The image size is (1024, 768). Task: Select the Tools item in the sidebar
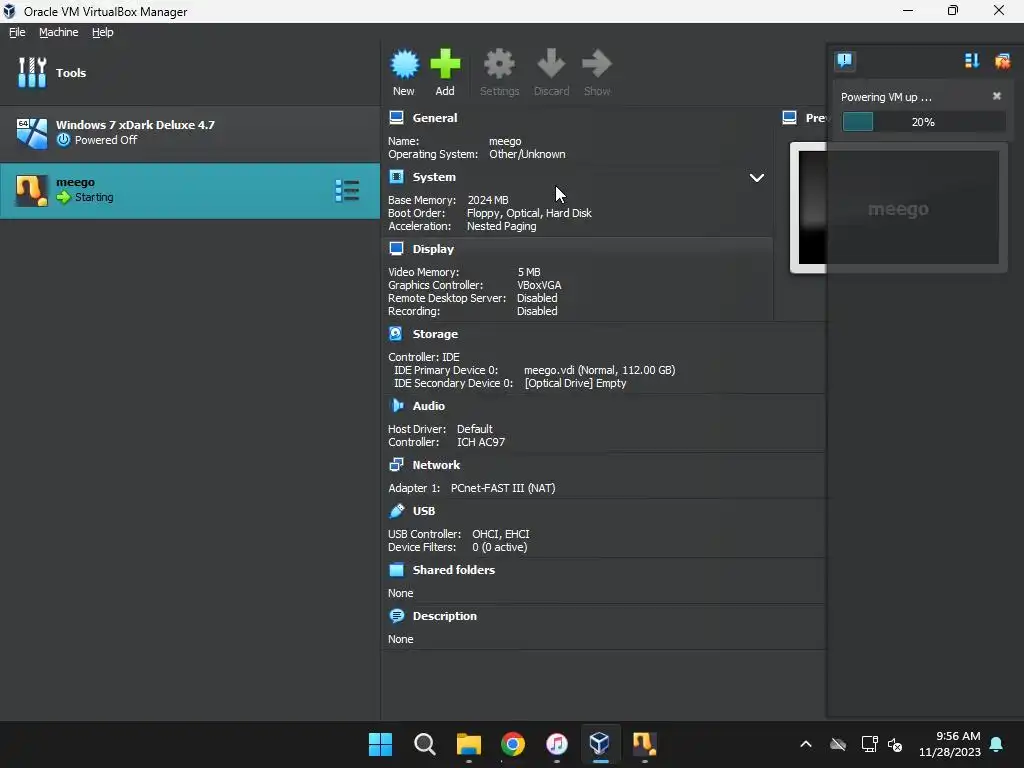pos(189,72)
